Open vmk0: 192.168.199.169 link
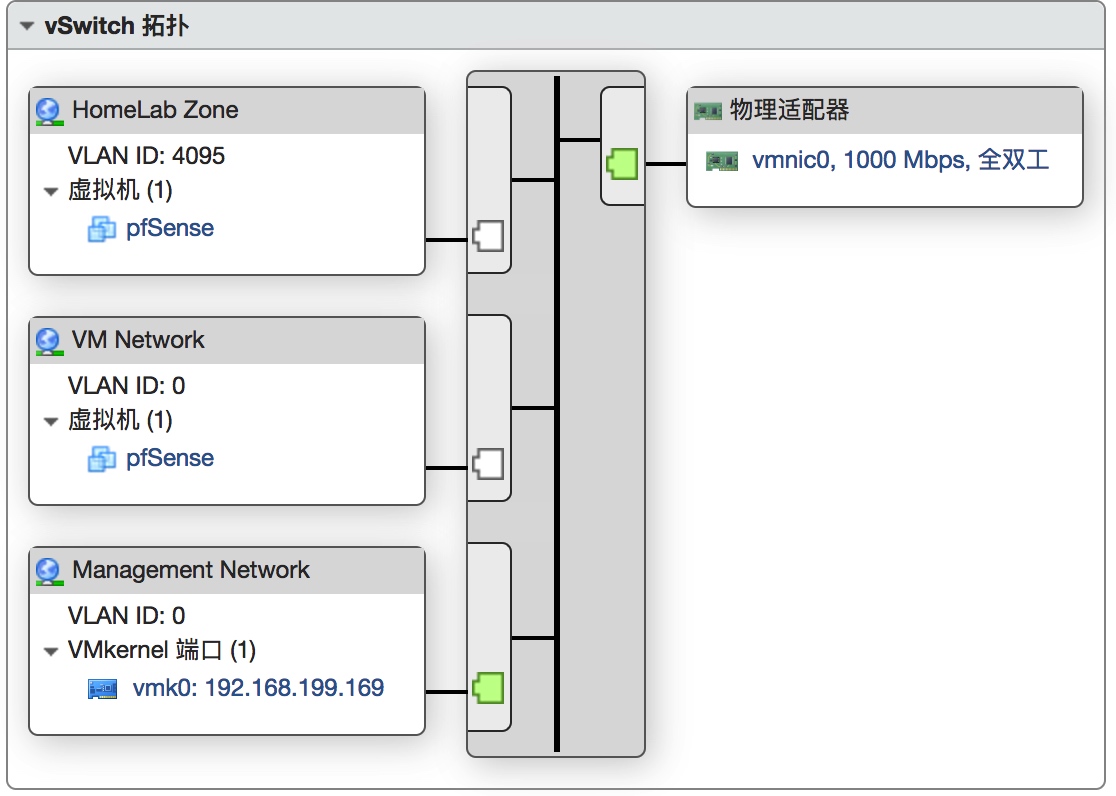Viewport: 1116px width, 796px height. pos(258,688)
